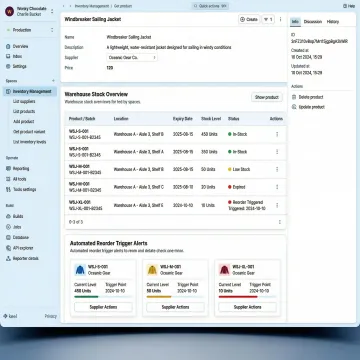This screenshot has height=360, width=360.
Task: Click the red jacket thumbnail on the WSJ-XL-001 card
Action: coord(224,270)
